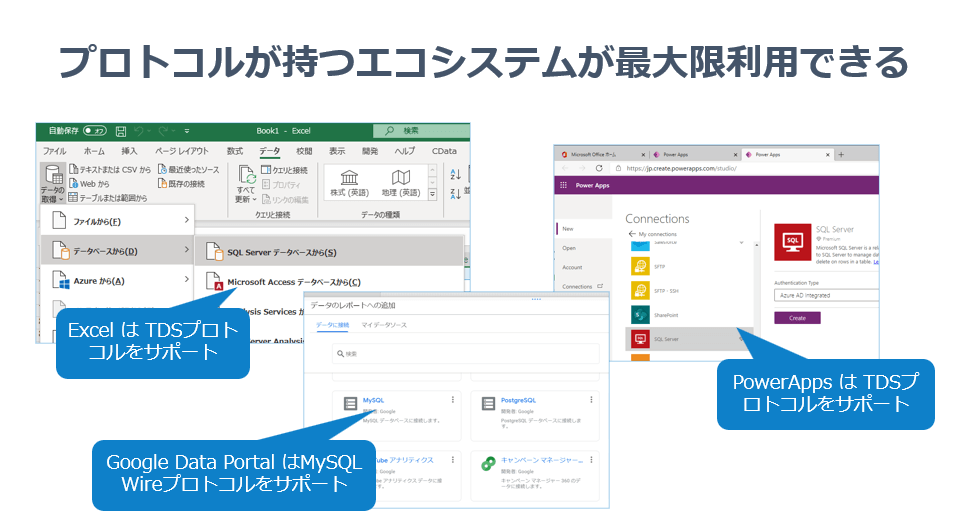Click the Data Portal connector 検索 field
This screenshot has width=970, height=518.
coord(466,353)
